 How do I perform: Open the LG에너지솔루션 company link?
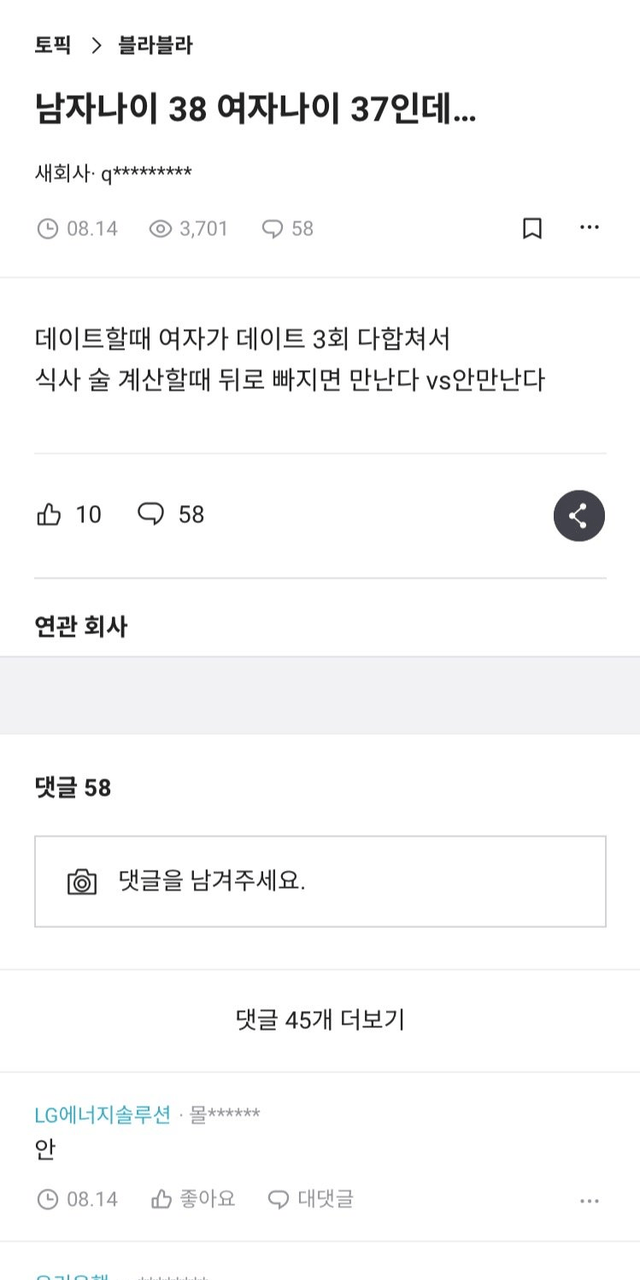click(x=102, y=1115)
